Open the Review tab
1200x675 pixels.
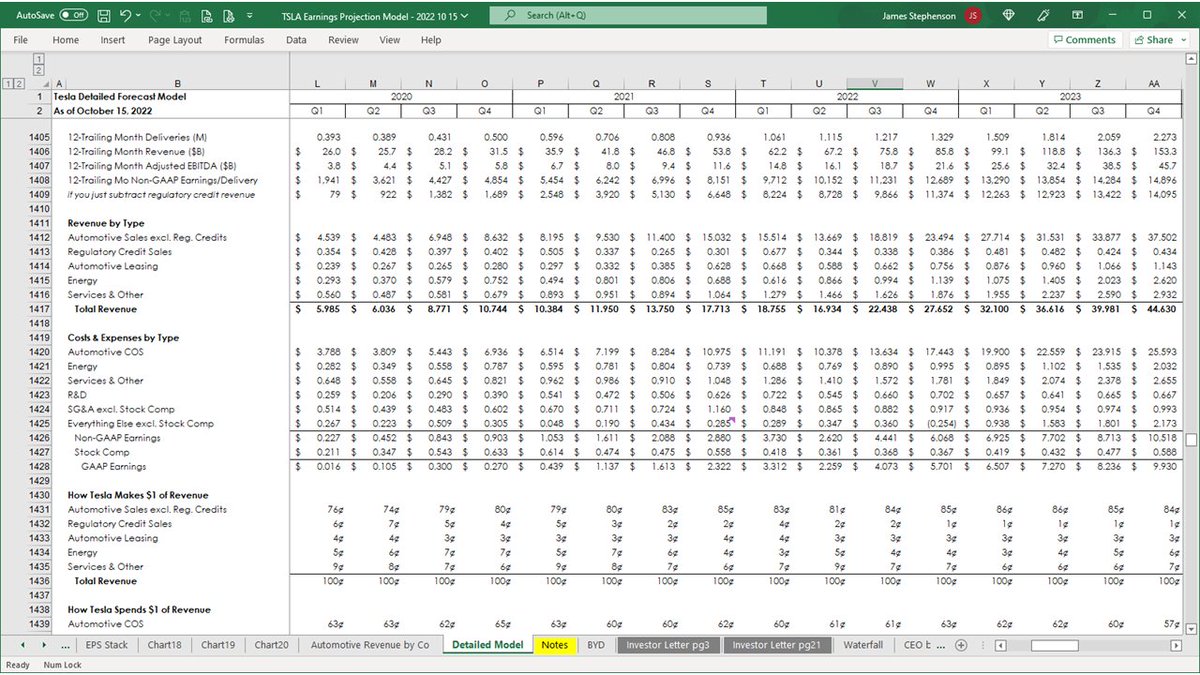tap(343, 40)
